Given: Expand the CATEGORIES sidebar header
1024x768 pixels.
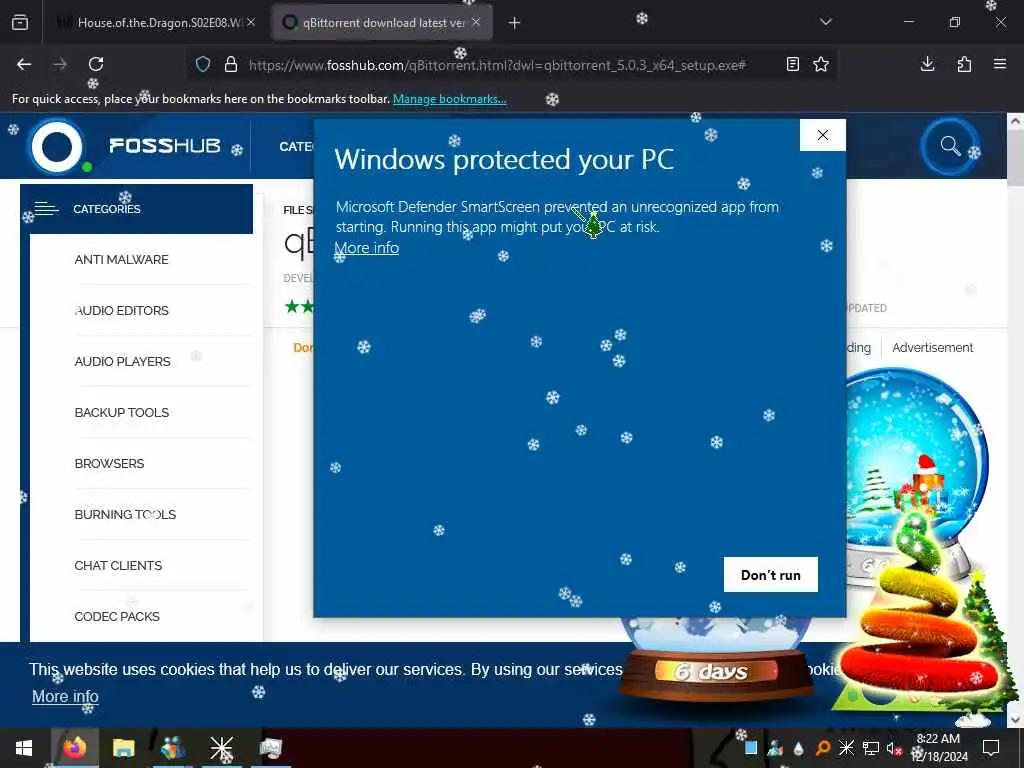Looking at the screenshot, I should click(136, 209).
